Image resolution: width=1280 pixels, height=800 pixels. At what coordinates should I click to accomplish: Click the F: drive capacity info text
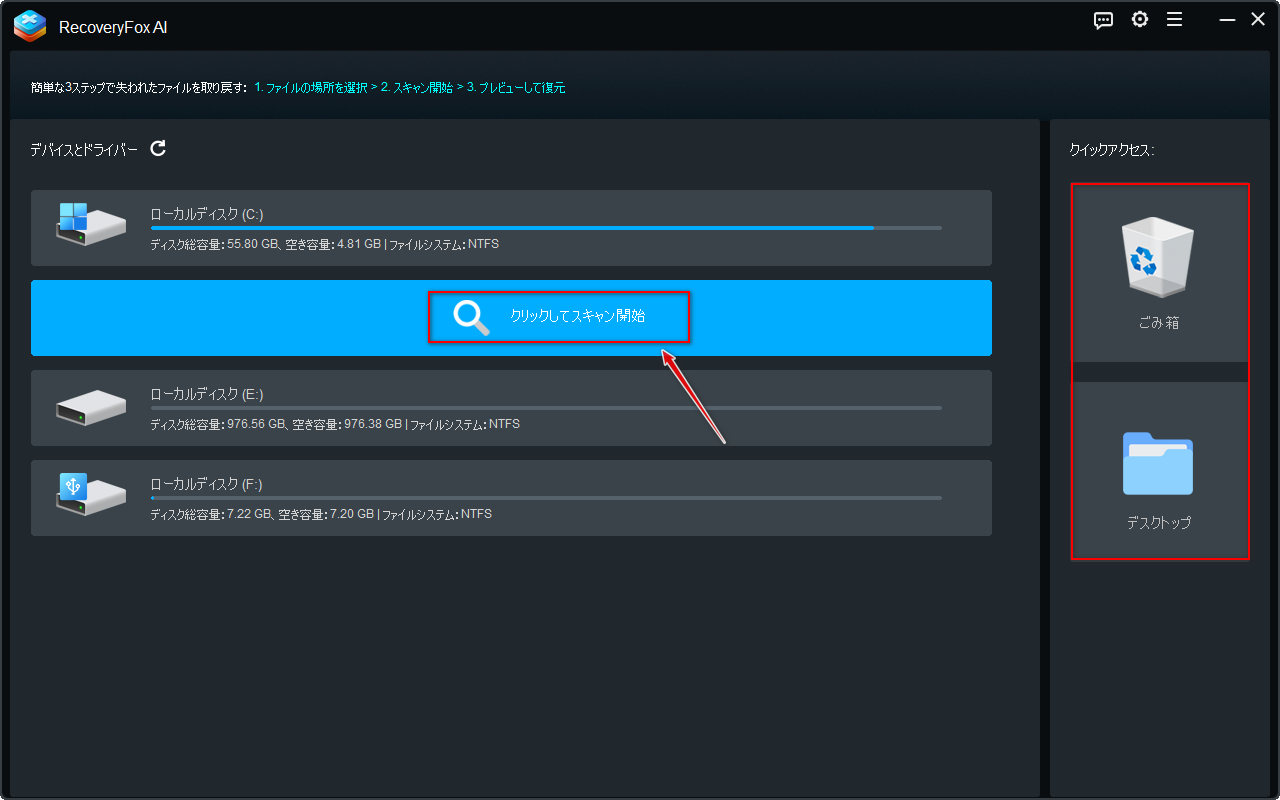(321, 514)
